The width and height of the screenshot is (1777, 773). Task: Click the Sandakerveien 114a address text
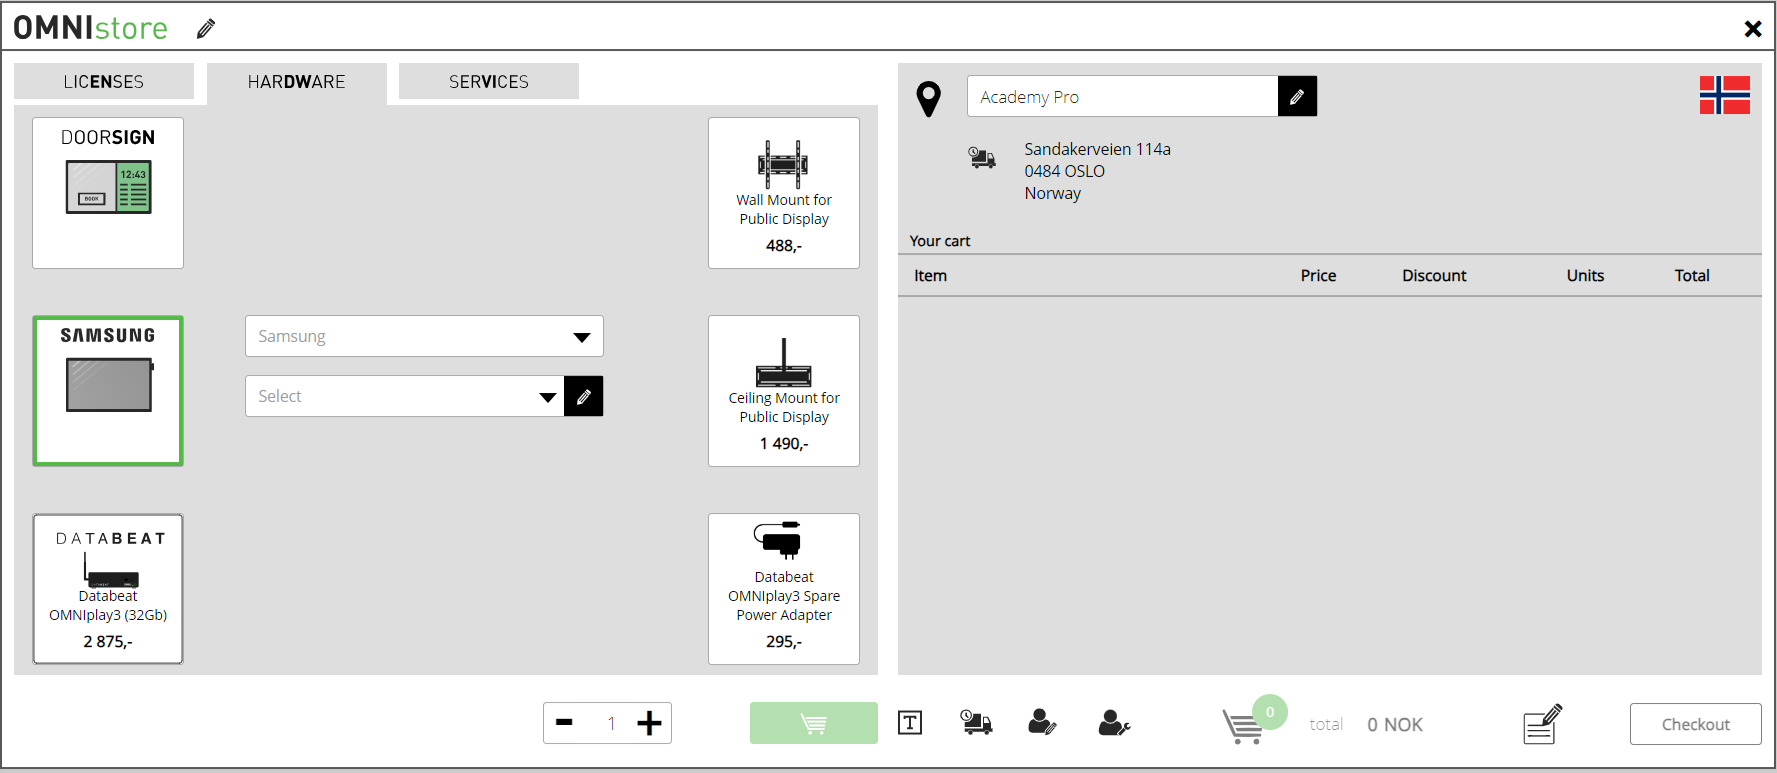point(1097,149)
